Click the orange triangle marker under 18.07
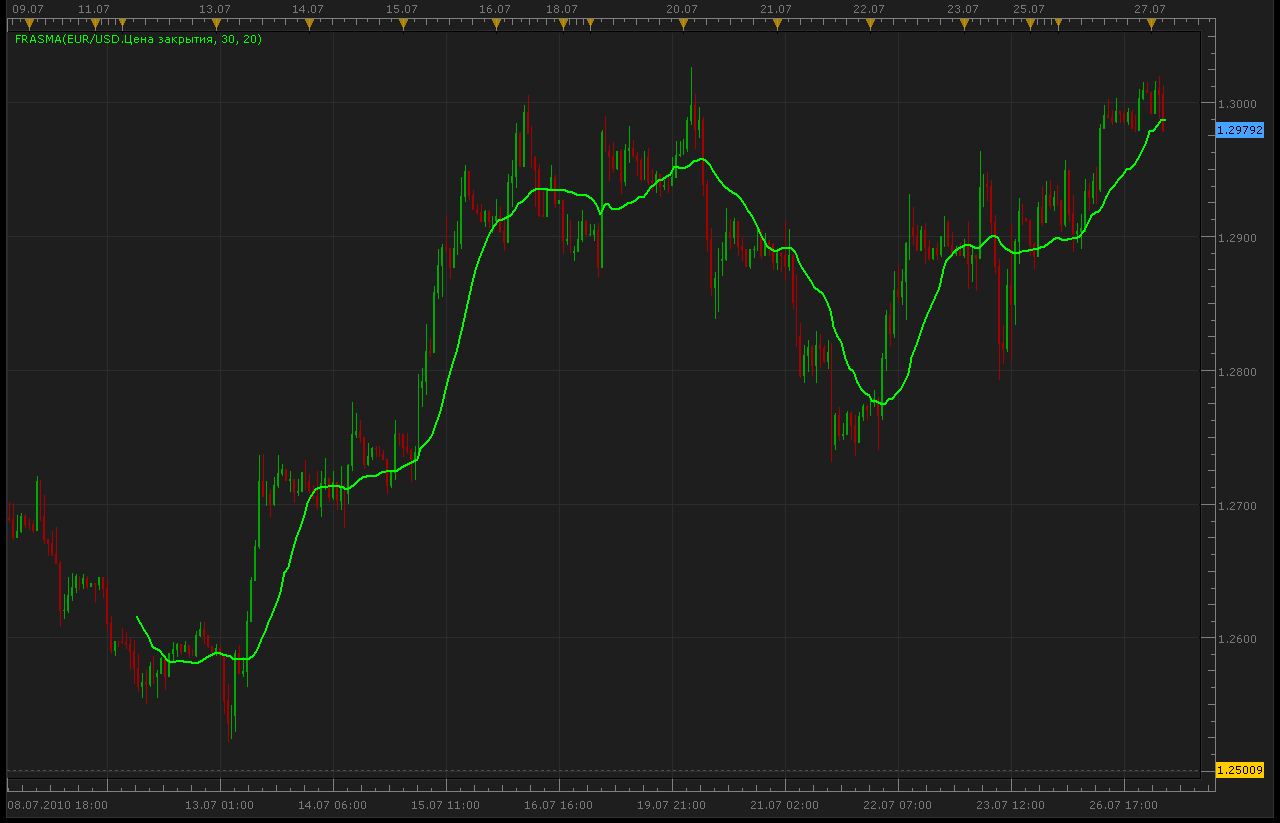 [563, 23]
